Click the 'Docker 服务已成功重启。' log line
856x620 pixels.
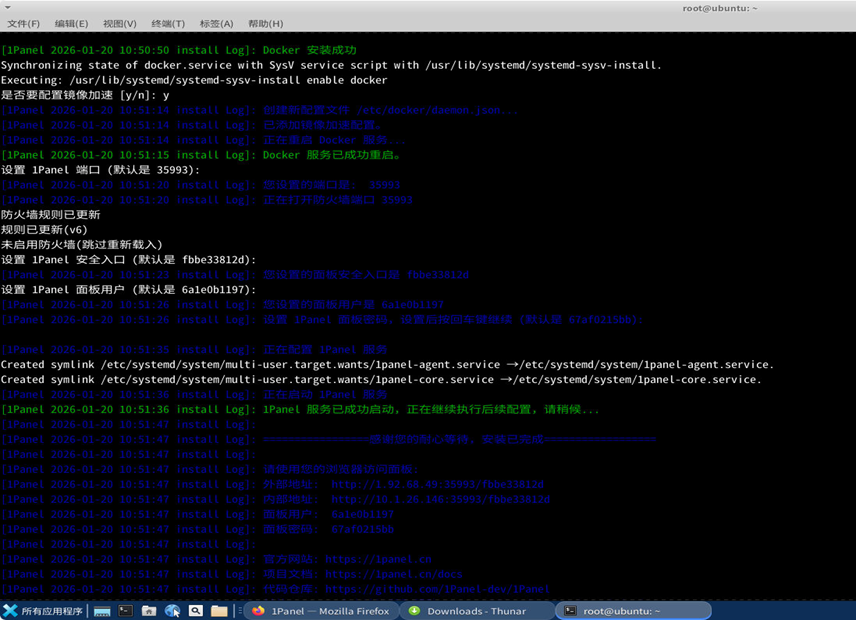pyautogui.click(x=201, y=155)
